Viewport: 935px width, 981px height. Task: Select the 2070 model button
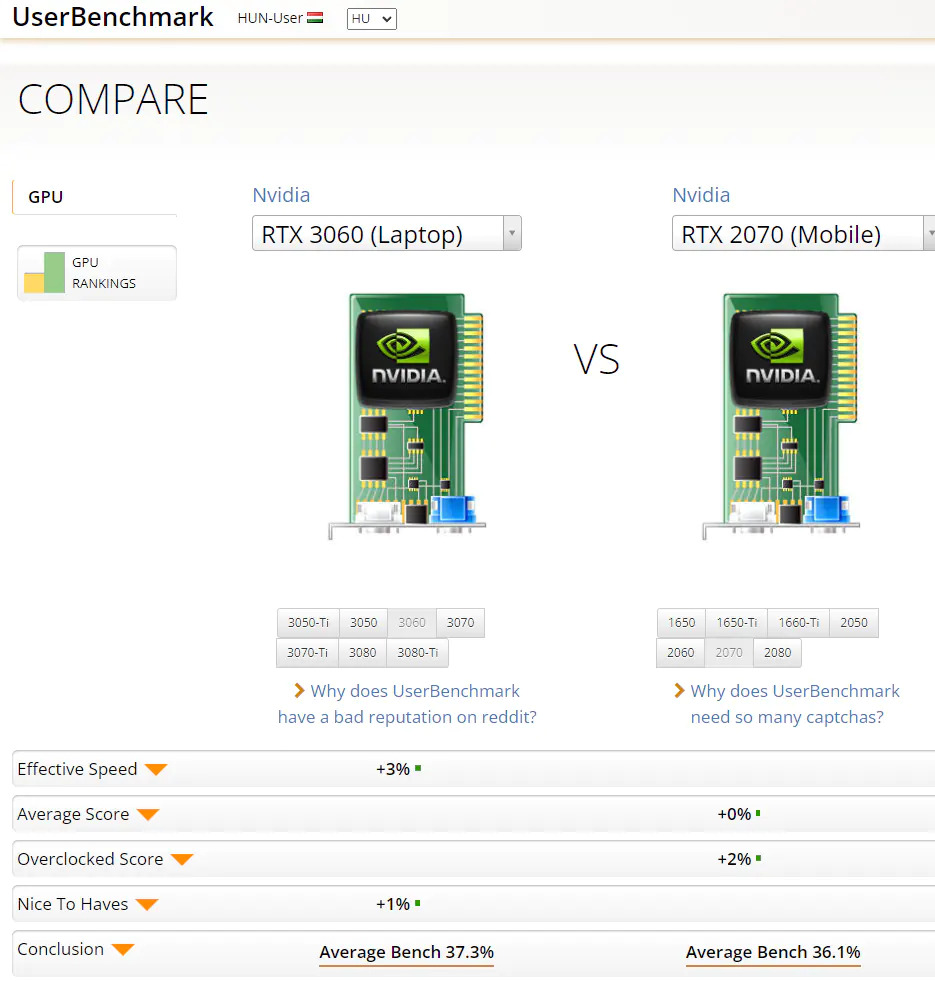point(729,653)
